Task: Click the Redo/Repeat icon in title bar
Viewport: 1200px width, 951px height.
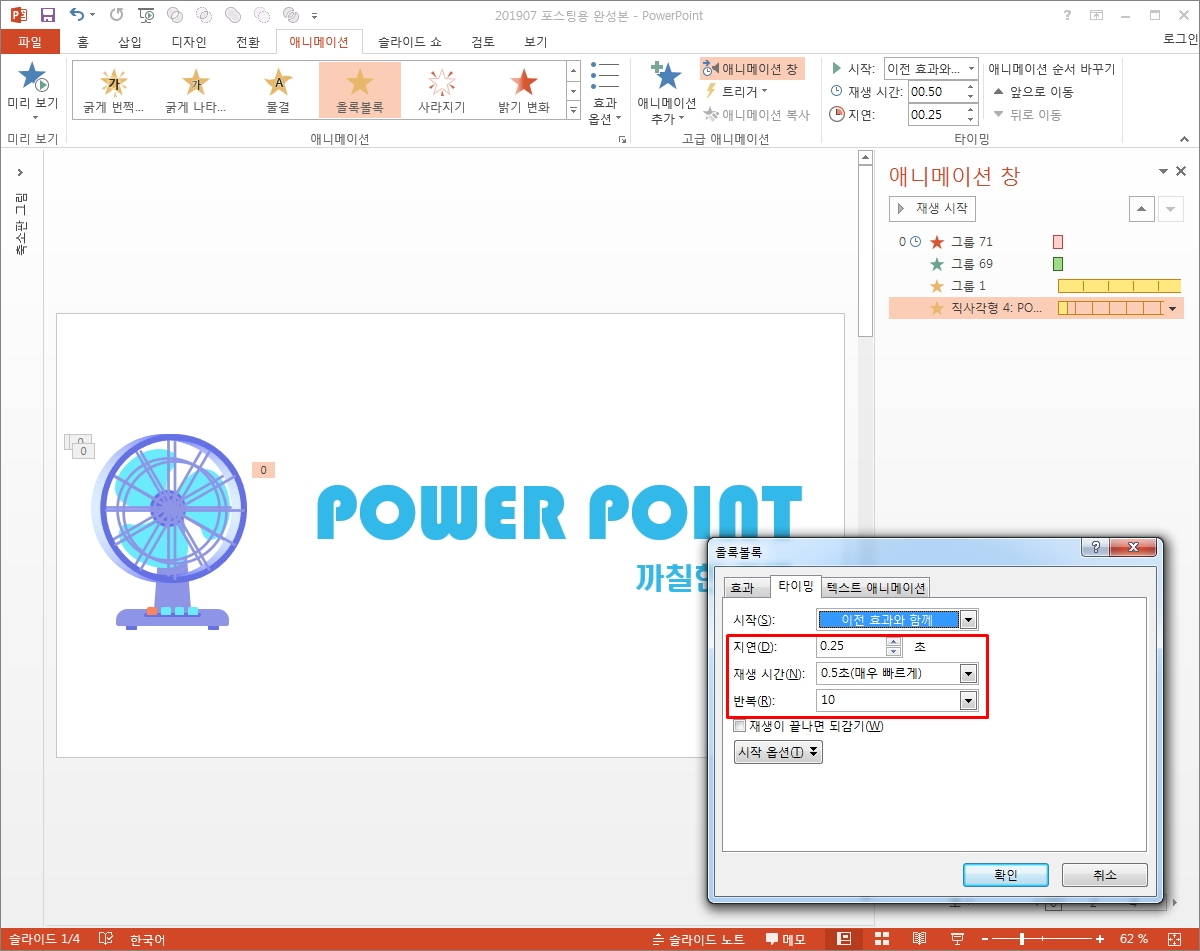Action: click(x=116, y=15)
